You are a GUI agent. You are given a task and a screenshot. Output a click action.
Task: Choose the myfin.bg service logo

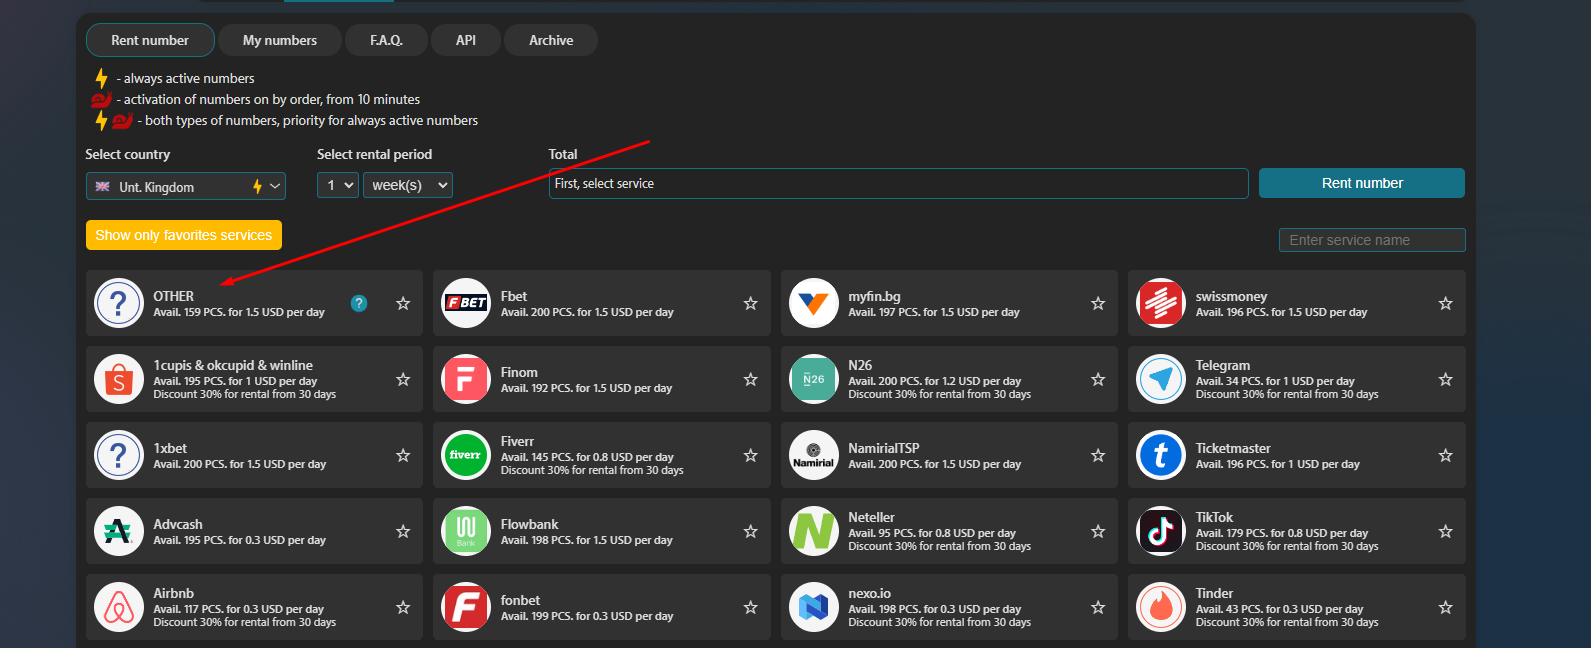tap(814, 303)
